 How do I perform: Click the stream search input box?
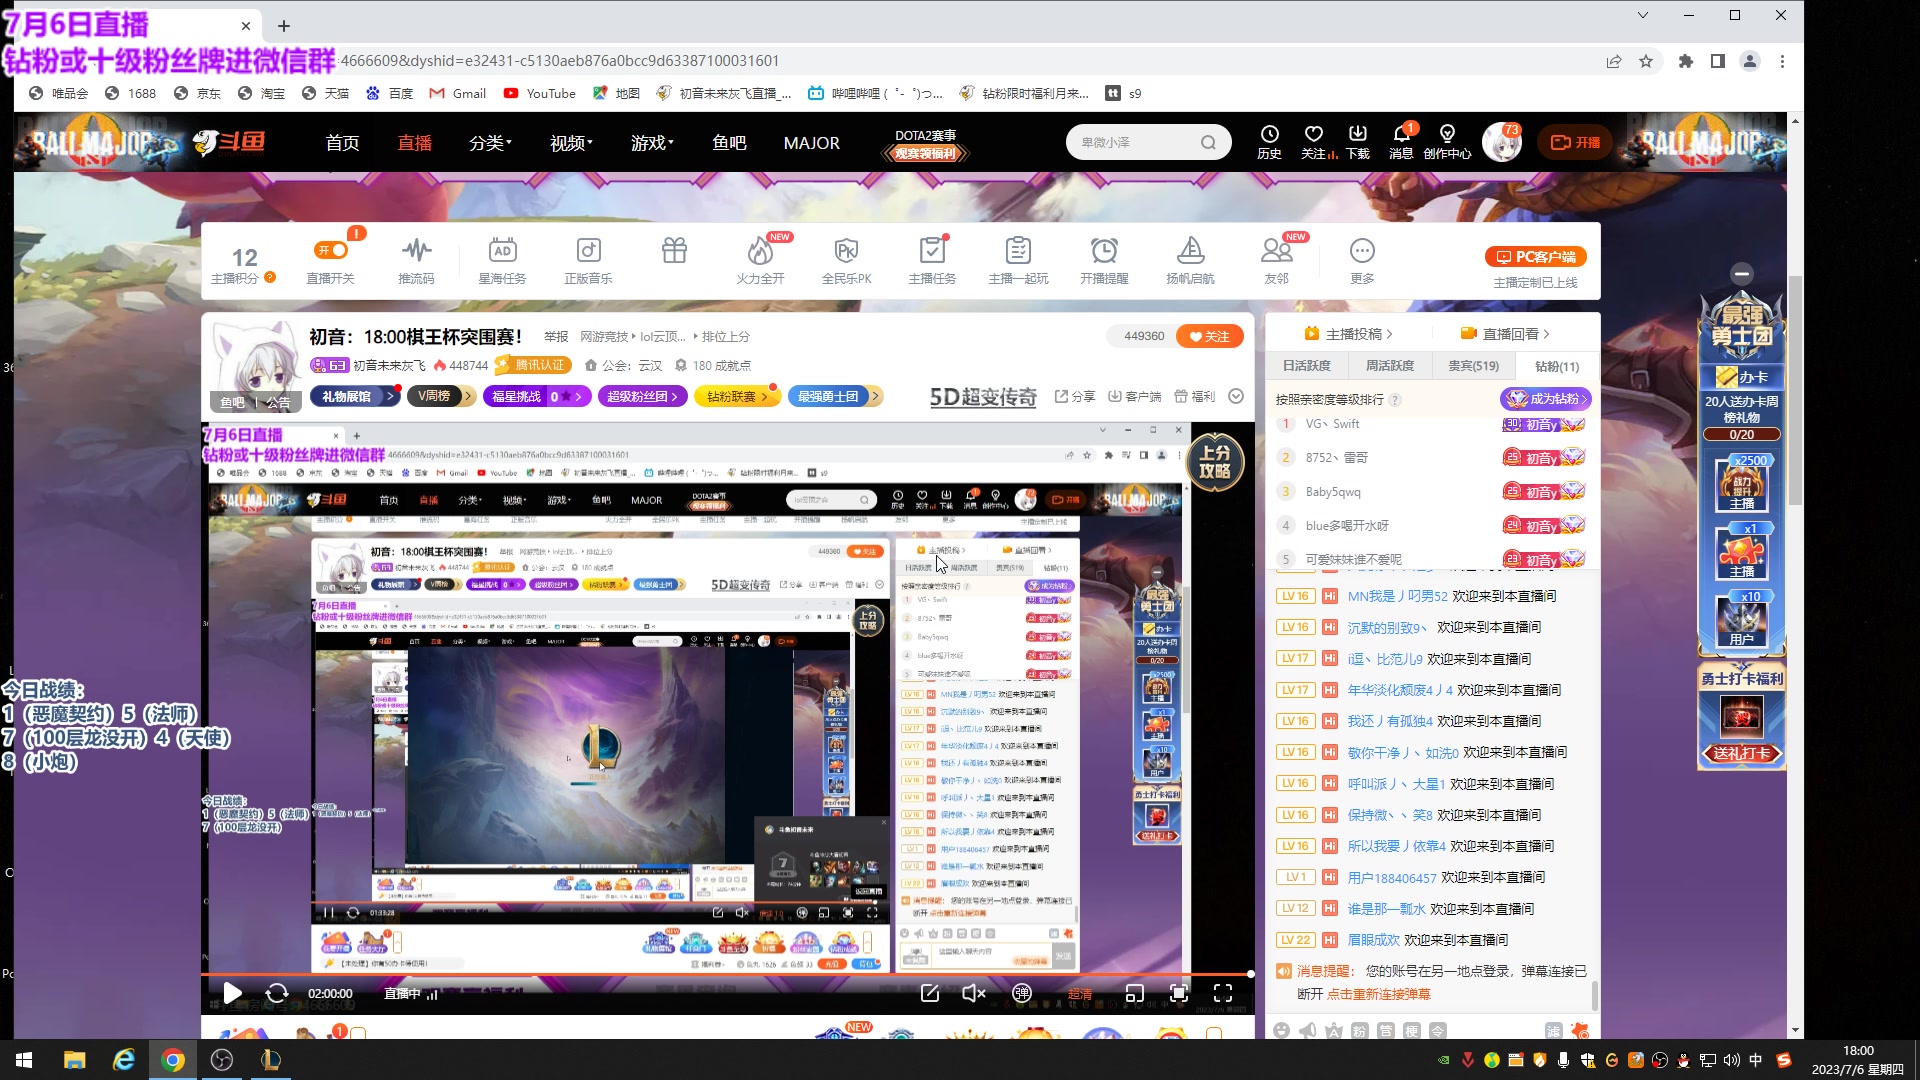pyautogui.click(x=1140, y=141)
